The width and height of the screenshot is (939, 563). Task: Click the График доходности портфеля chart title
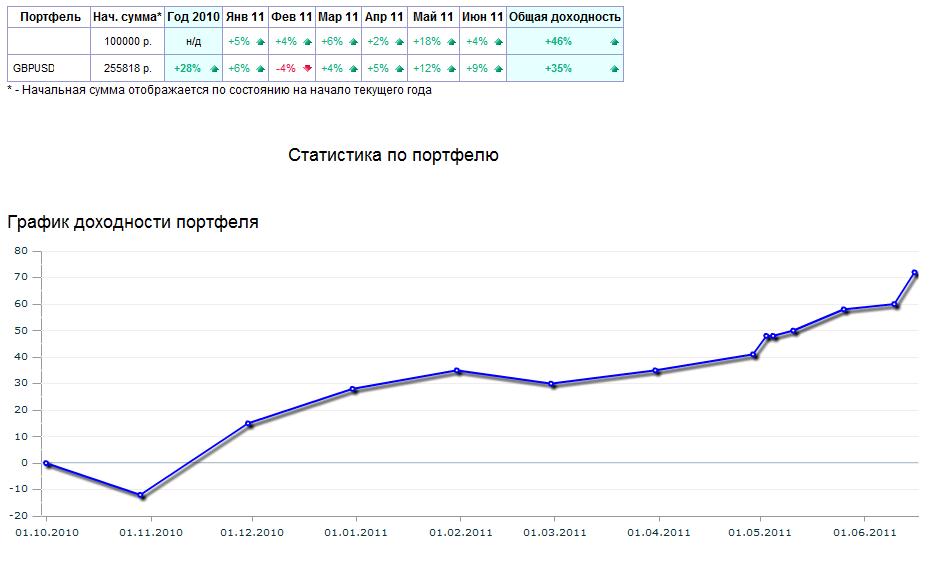[133, 222]
